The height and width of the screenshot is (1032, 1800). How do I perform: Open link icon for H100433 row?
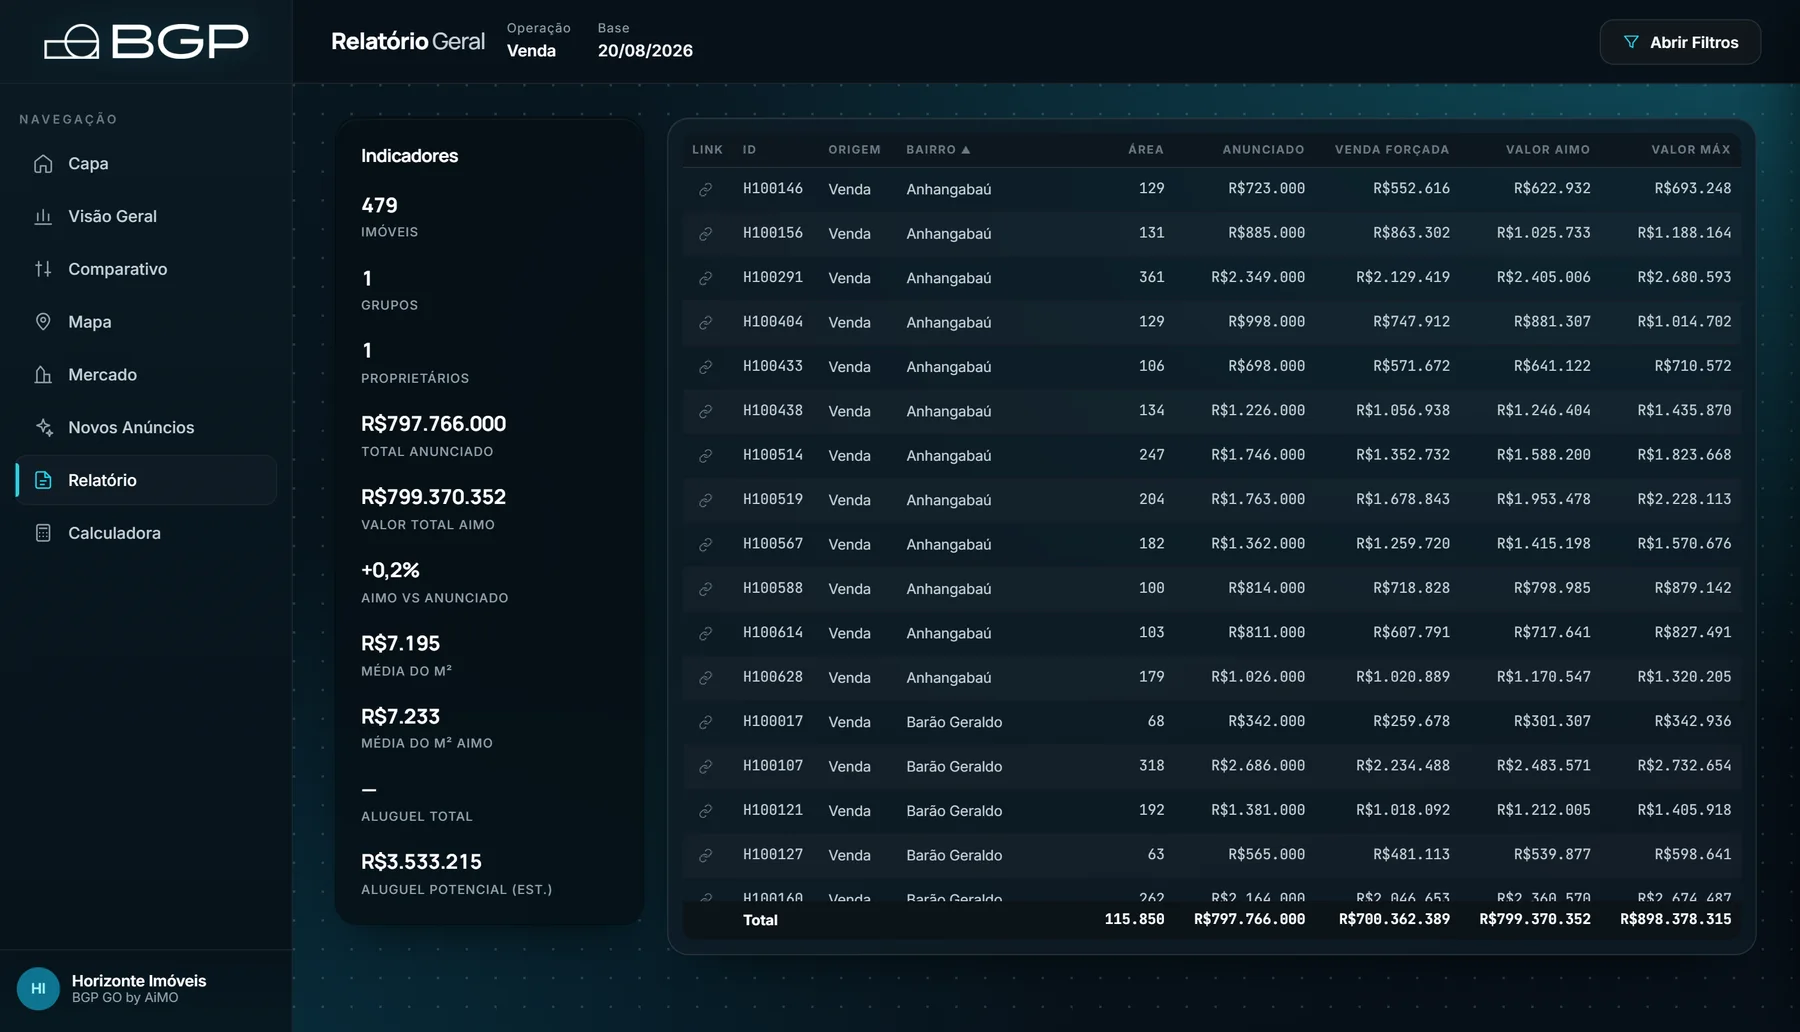pyautogui.click(x=705, y=367)
